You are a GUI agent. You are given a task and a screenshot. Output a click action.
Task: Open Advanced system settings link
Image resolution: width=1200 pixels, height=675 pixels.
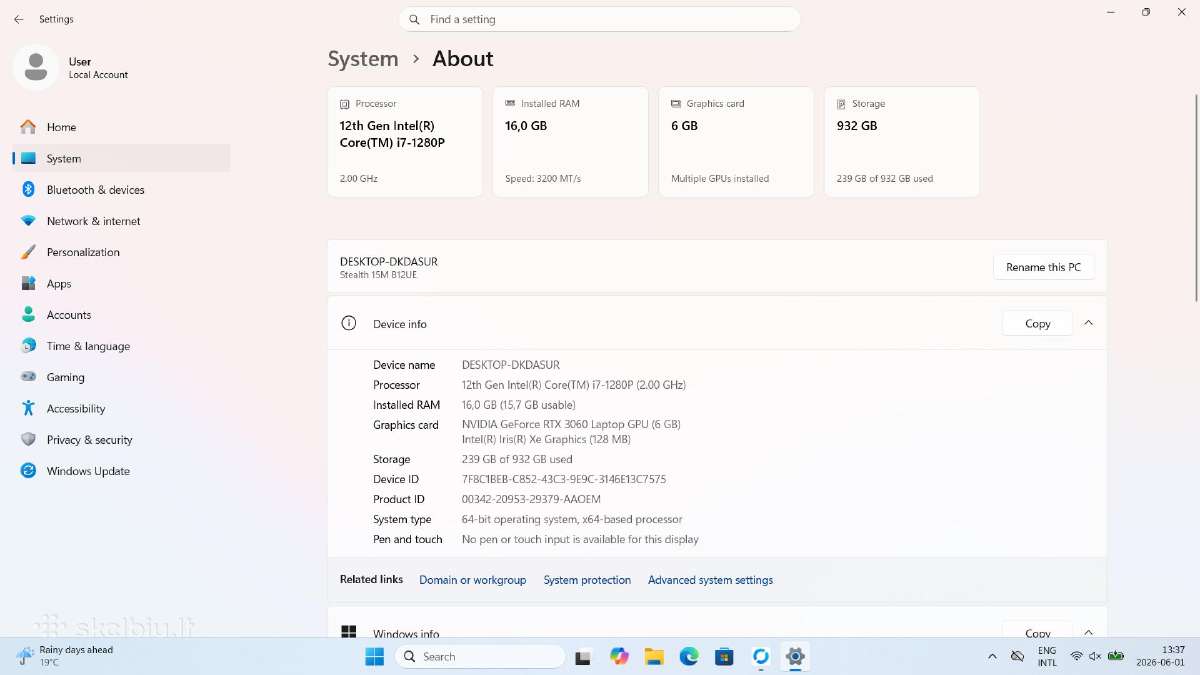coord(710,580)
